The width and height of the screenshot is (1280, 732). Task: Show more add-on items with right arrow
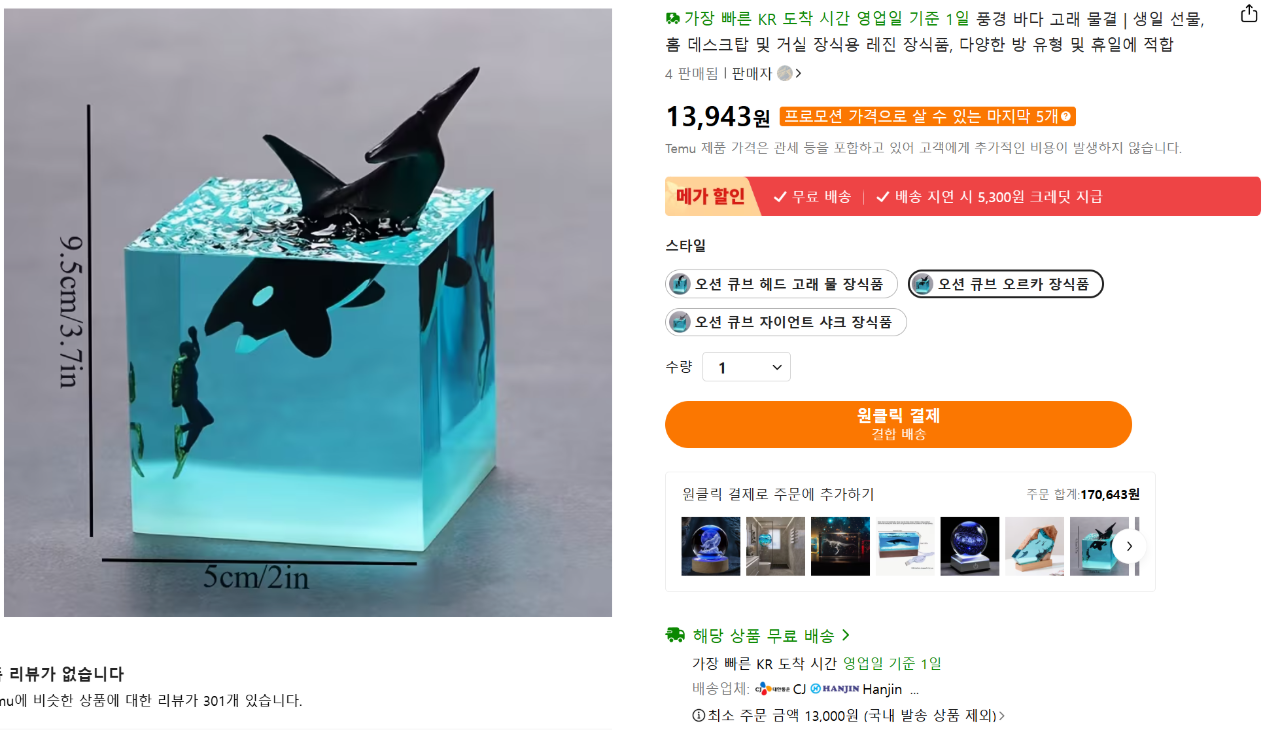point(1129,546)
